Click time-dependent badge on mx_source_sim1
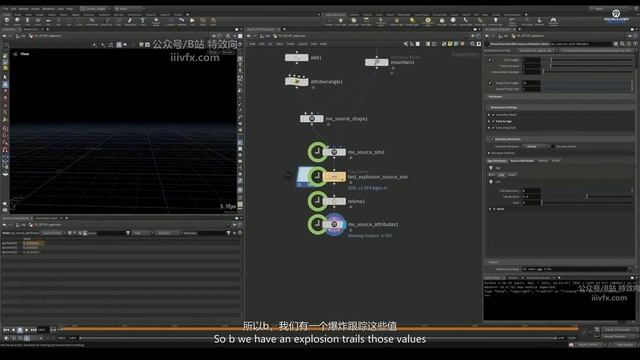The image size is (640, 360). 317,152
